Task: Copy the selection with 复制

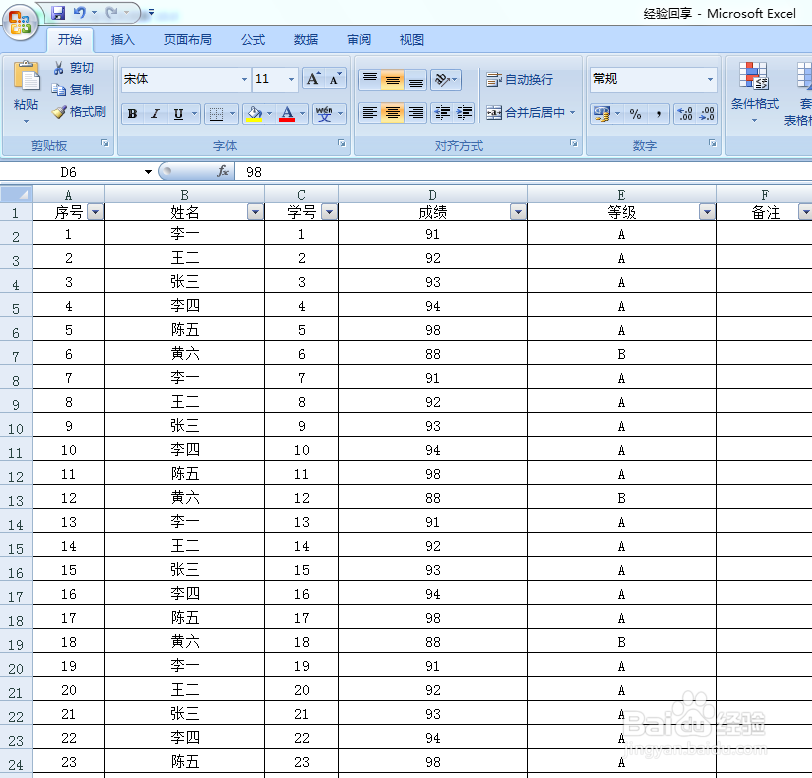Action: [74, 90]
